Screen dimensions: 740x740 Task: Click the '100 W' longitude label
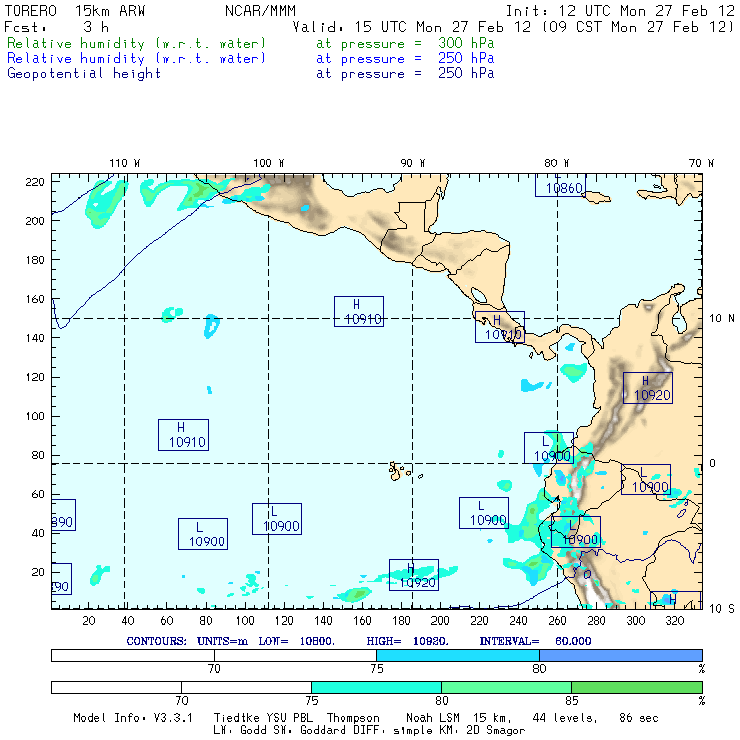[x=269, y=163]
